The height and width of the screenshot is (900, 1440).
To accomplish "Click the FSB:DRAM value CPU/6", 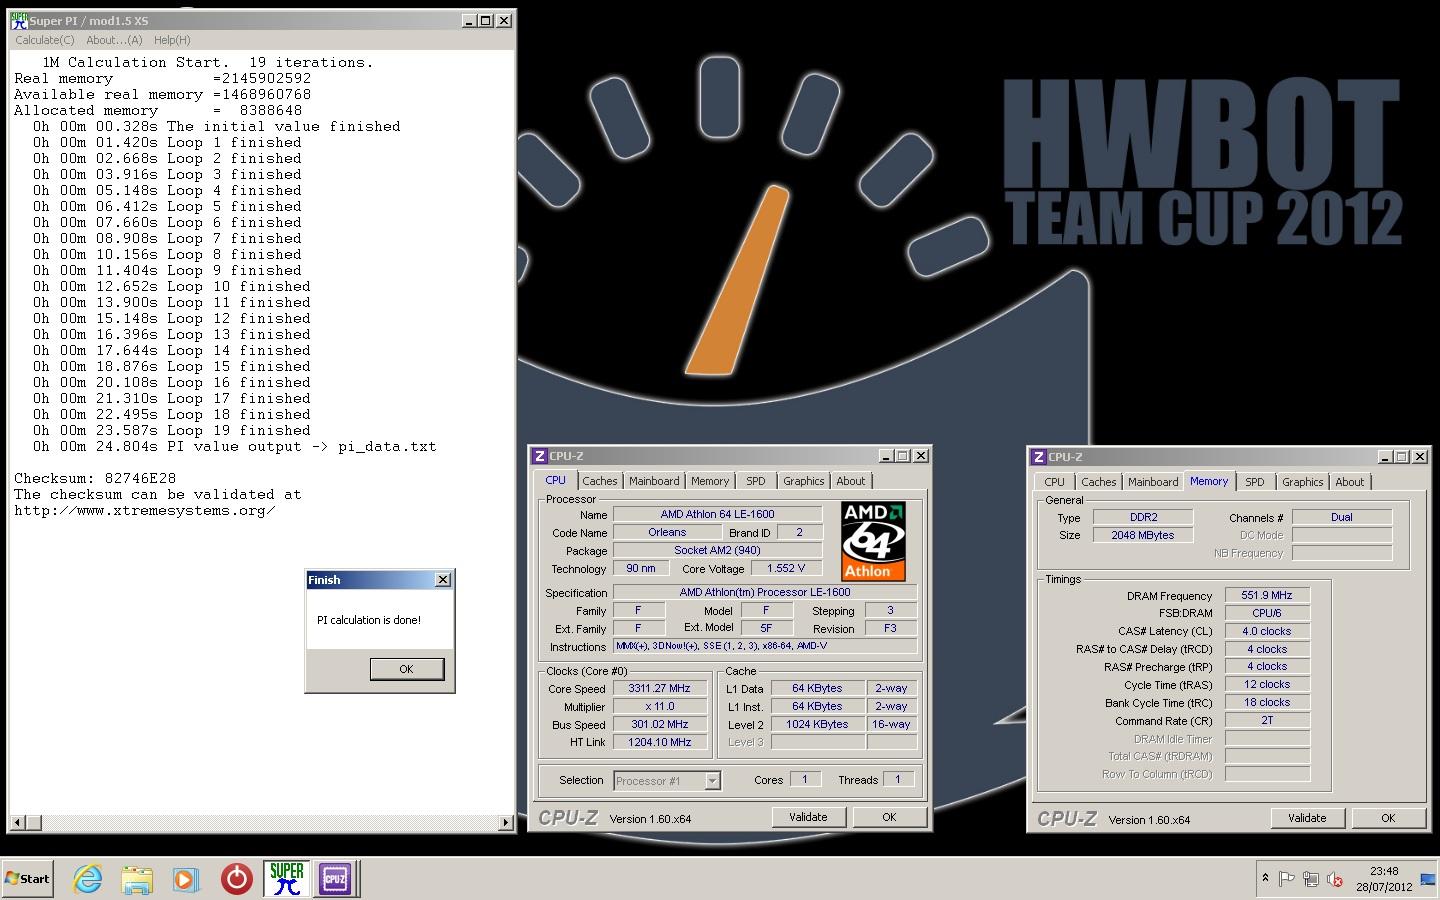I will 1267,613.
